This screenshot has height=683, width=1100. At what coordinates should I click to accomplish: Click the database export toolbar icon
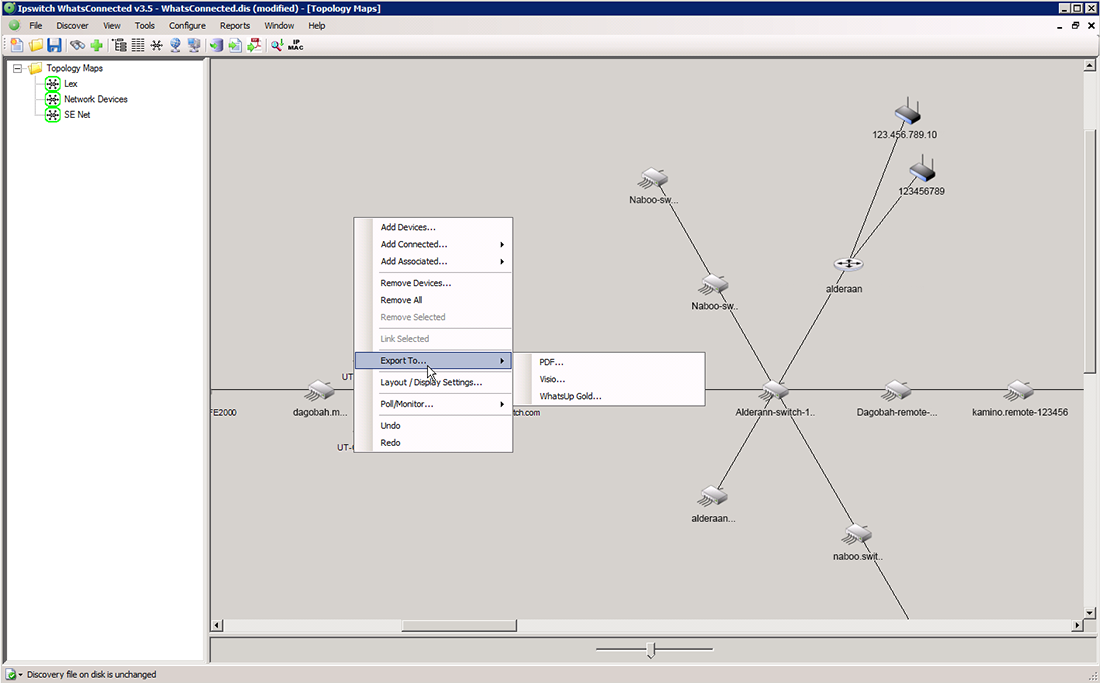pos(216,46)
